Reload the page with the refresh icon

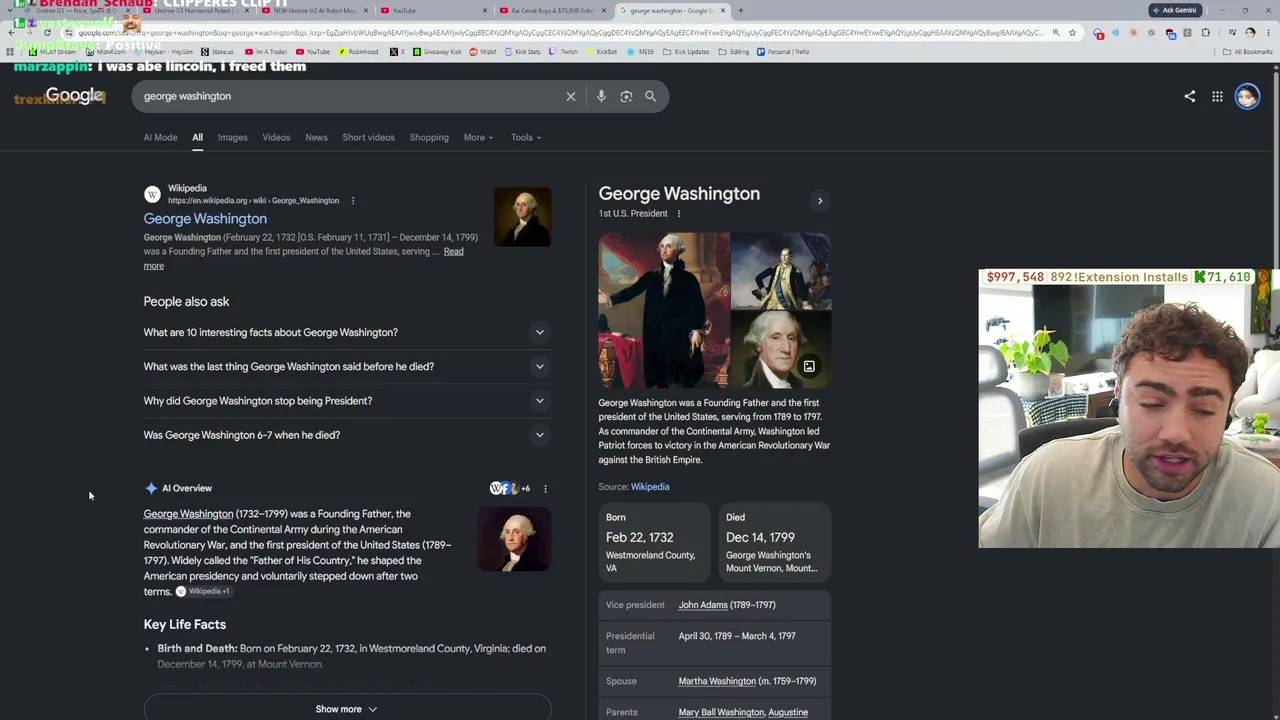point(47,32)
